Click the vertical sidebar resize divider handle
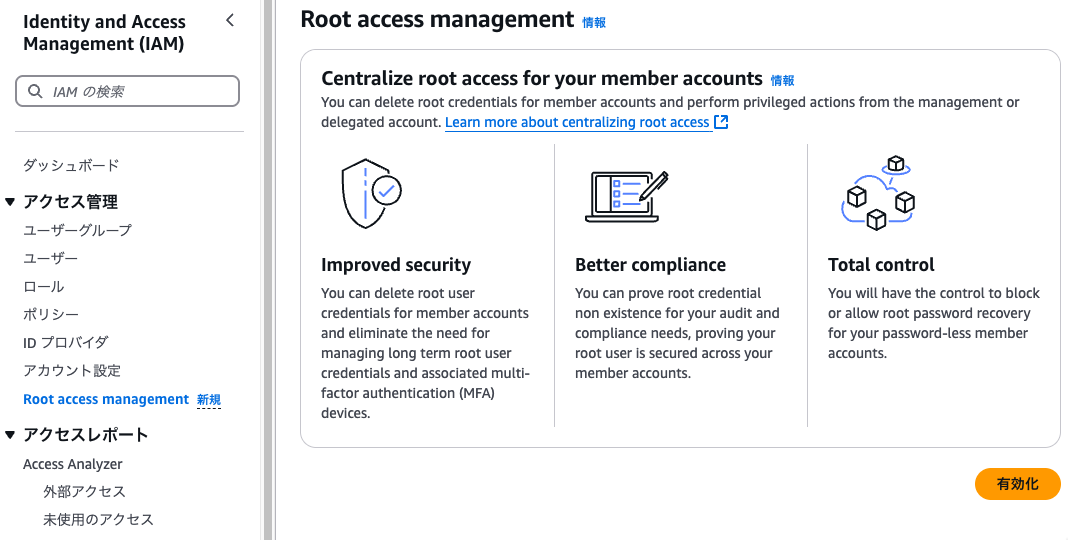This screenshot has width=1068, height=540. [x=268, y=270]
